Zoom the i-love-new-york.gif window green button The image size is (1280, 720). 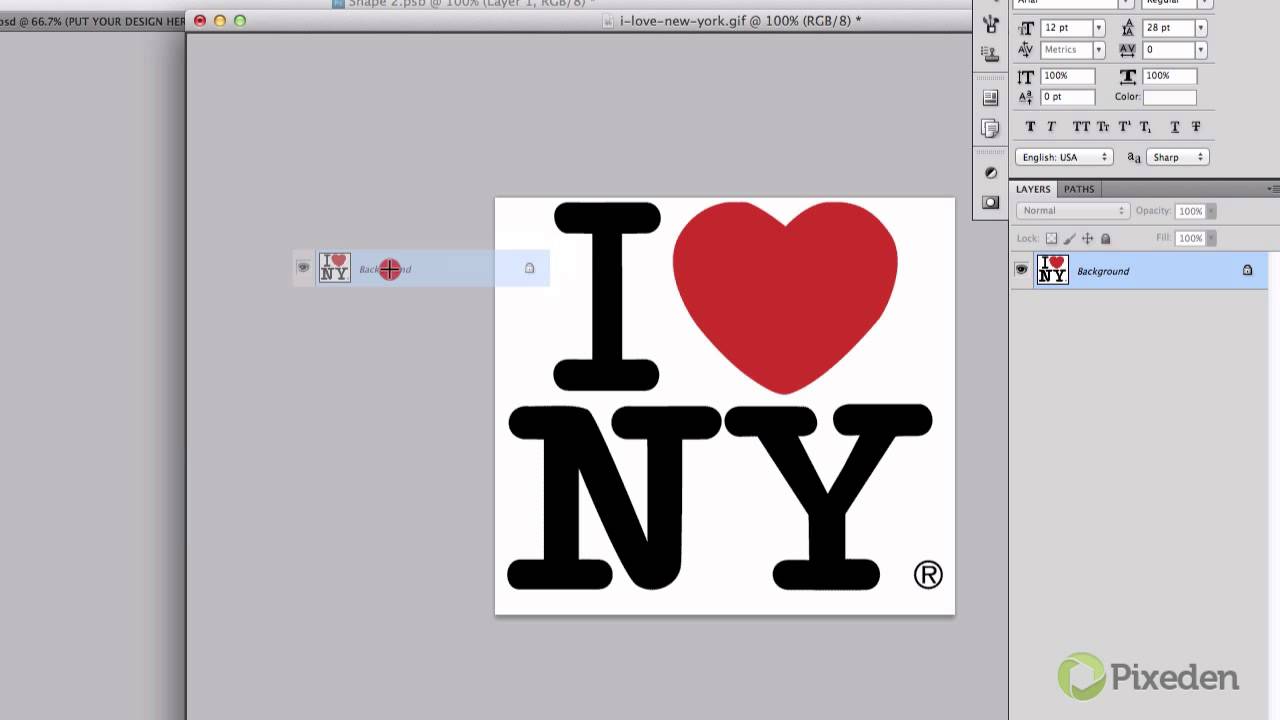(x=240, y=20)
